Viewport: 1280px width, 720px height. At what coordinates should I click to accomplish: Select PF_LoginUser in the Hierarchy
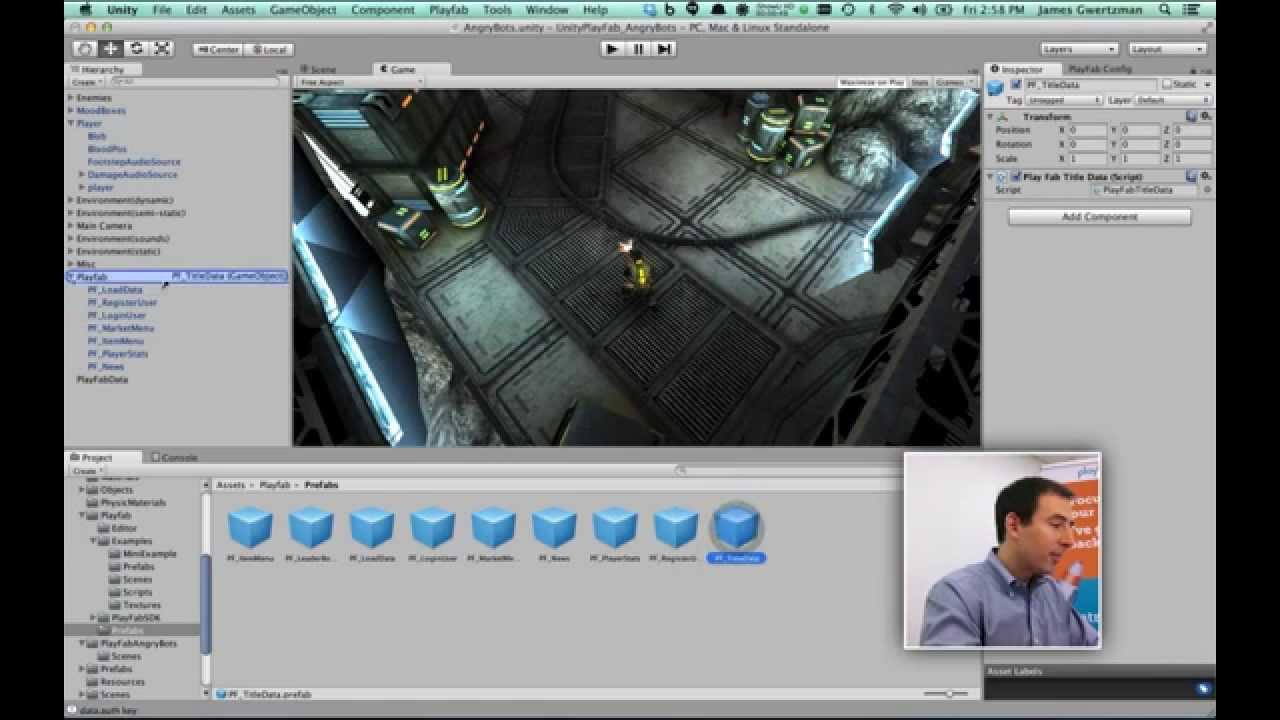[x=117, y=315]
